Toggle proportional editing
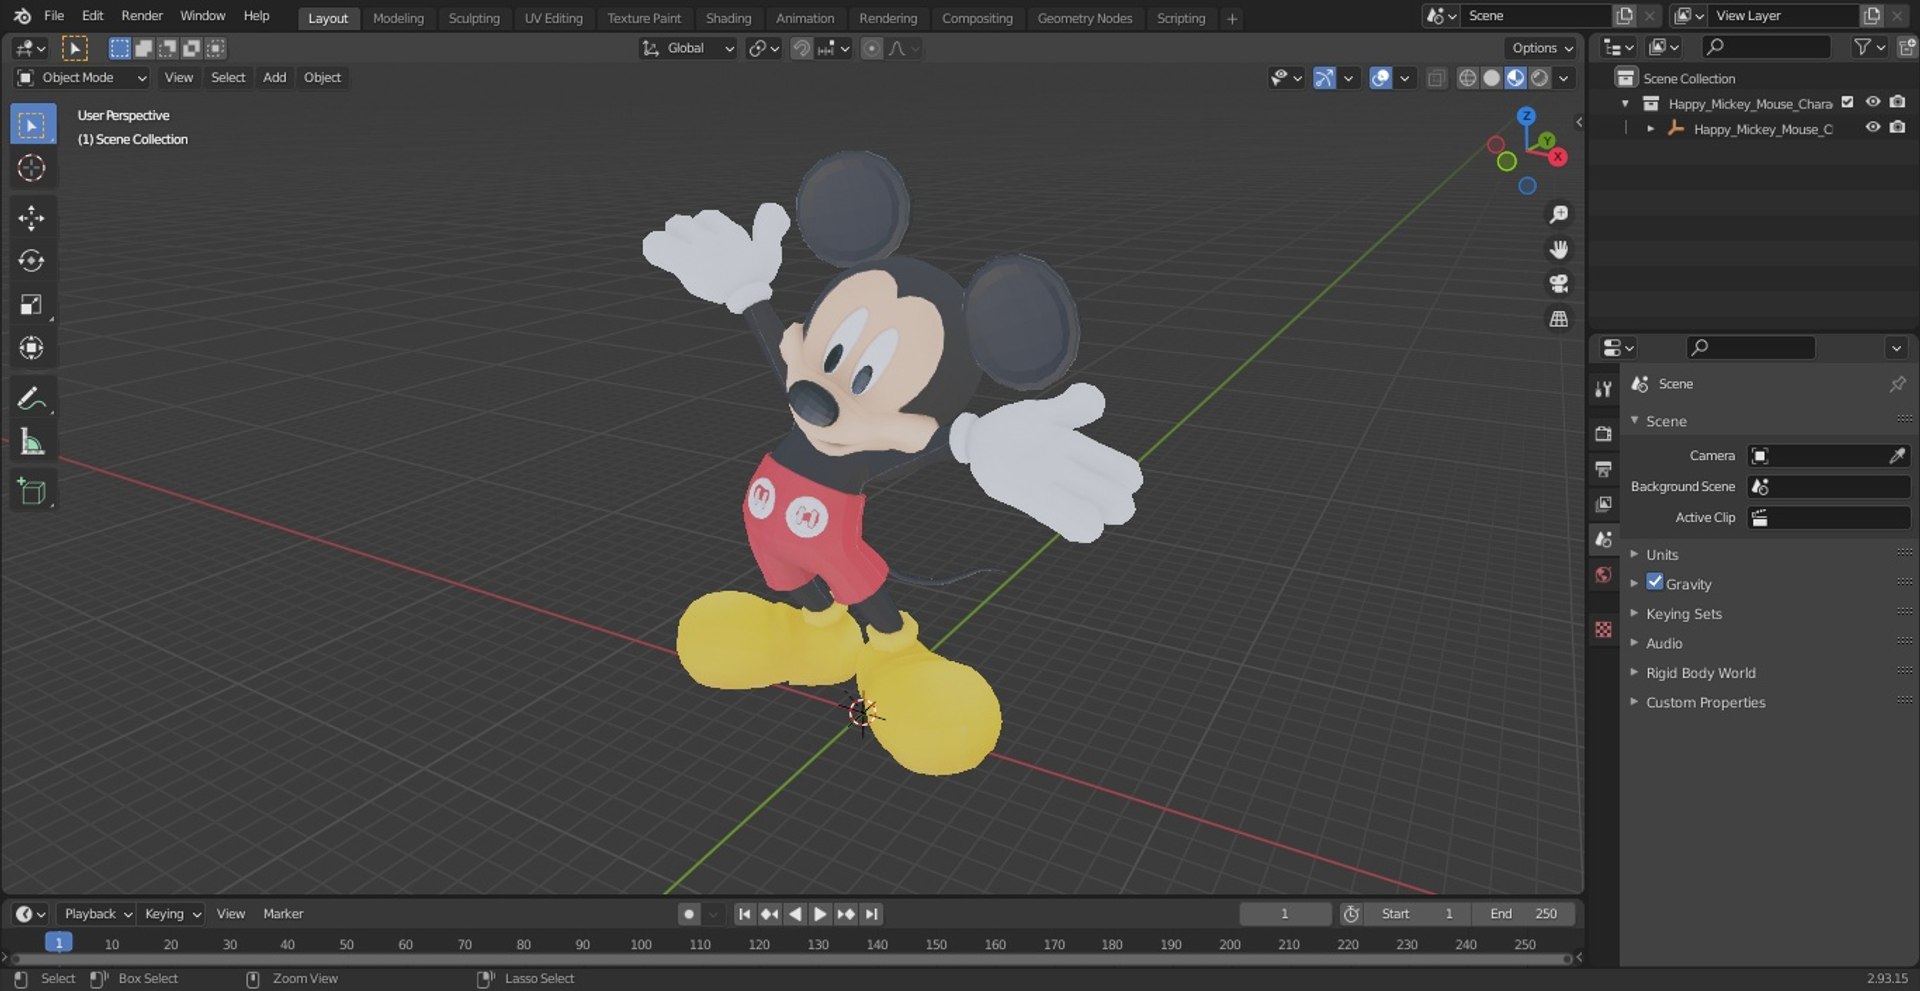The height and width of the screenshot is (991, 1920). tap(872, 48)
